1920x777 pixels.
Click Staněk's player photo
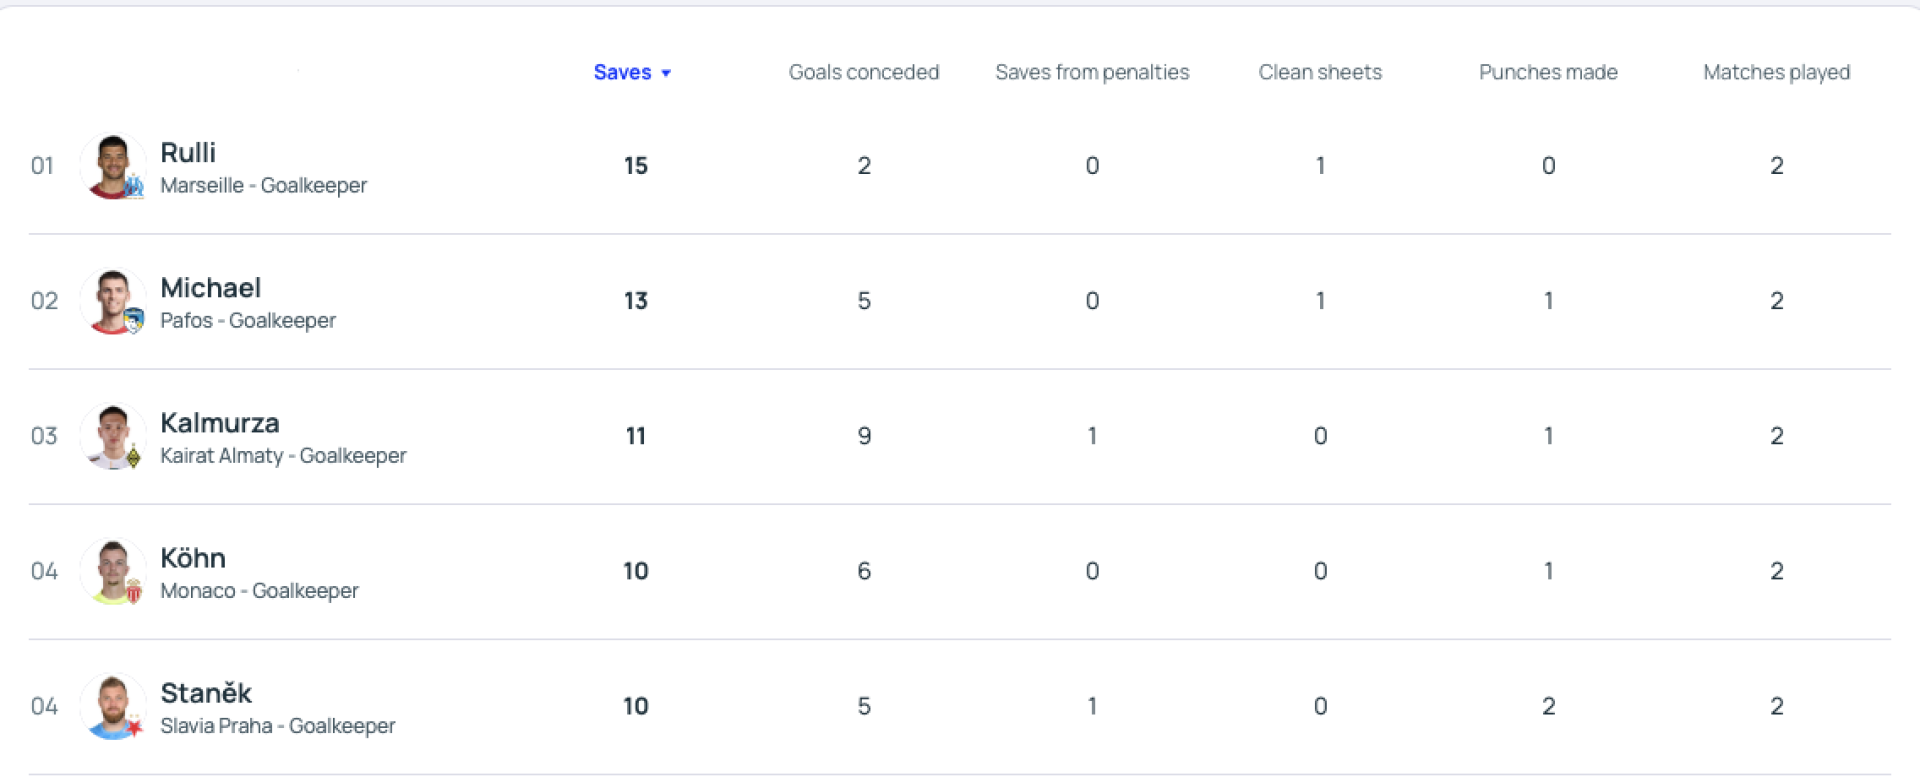(x=112, y=703)
